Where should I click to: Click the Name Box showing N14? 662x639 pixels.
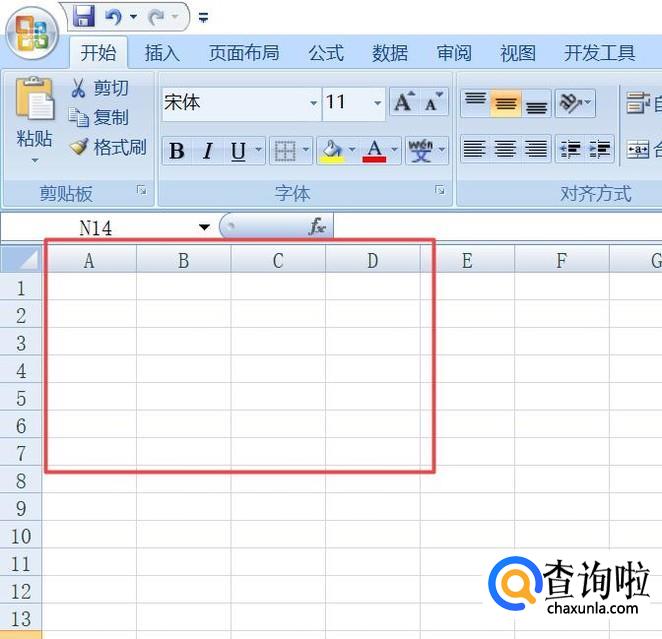pos(96,228)
